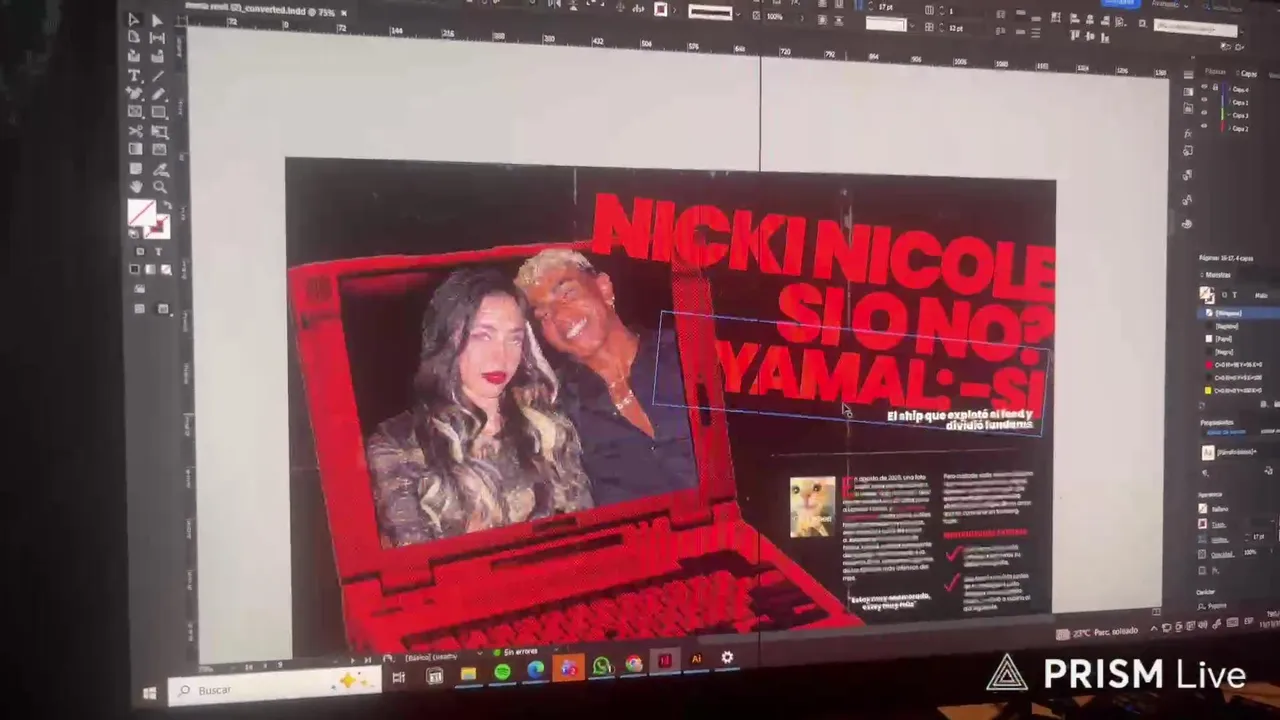Select the Zoom magnifier tool
This screenshot has height=720, width=1280.
[x=159, y=187]
